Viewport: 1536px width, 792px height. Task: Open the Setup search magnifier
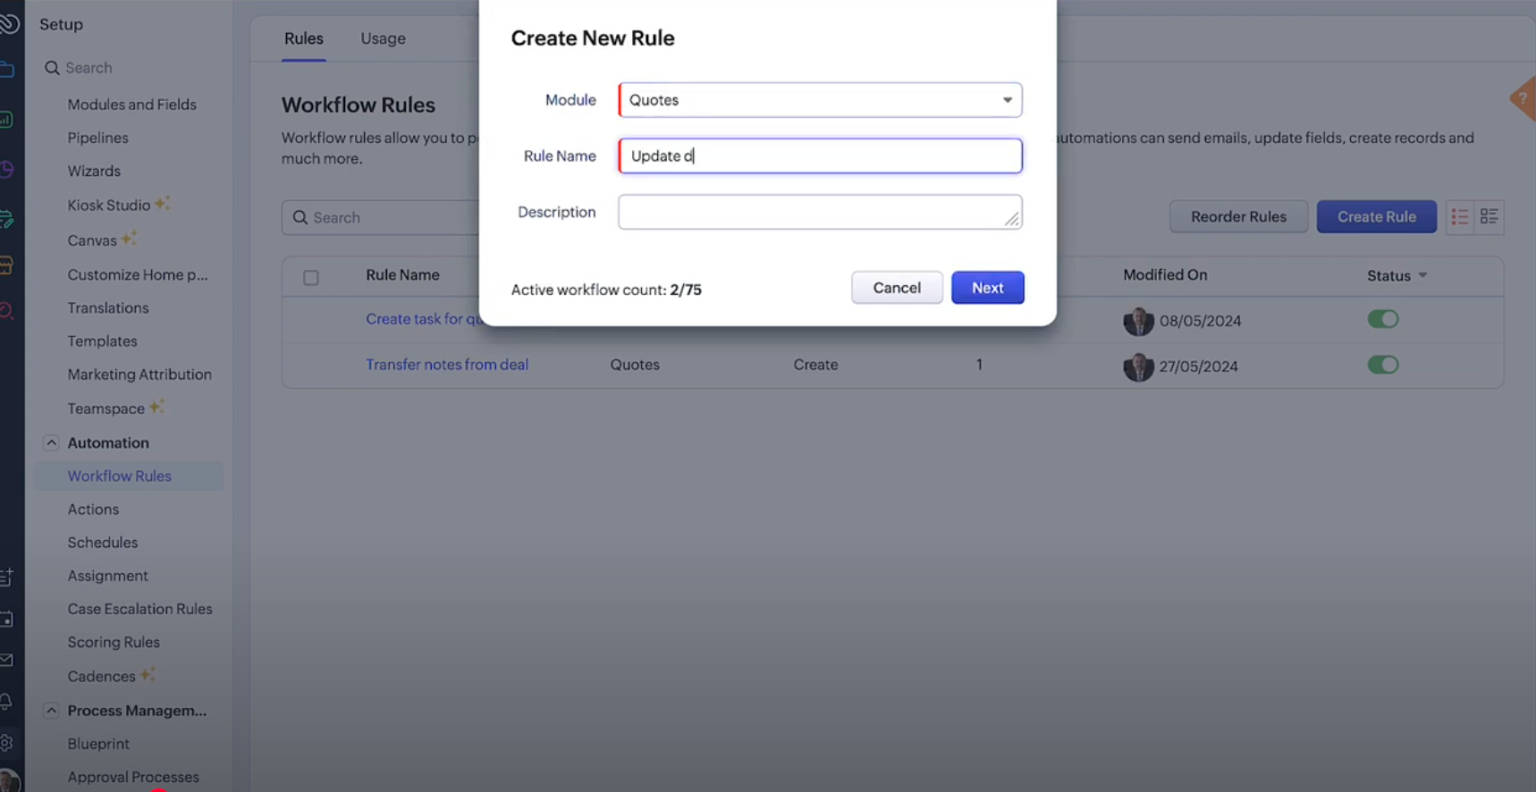(53, 67)
